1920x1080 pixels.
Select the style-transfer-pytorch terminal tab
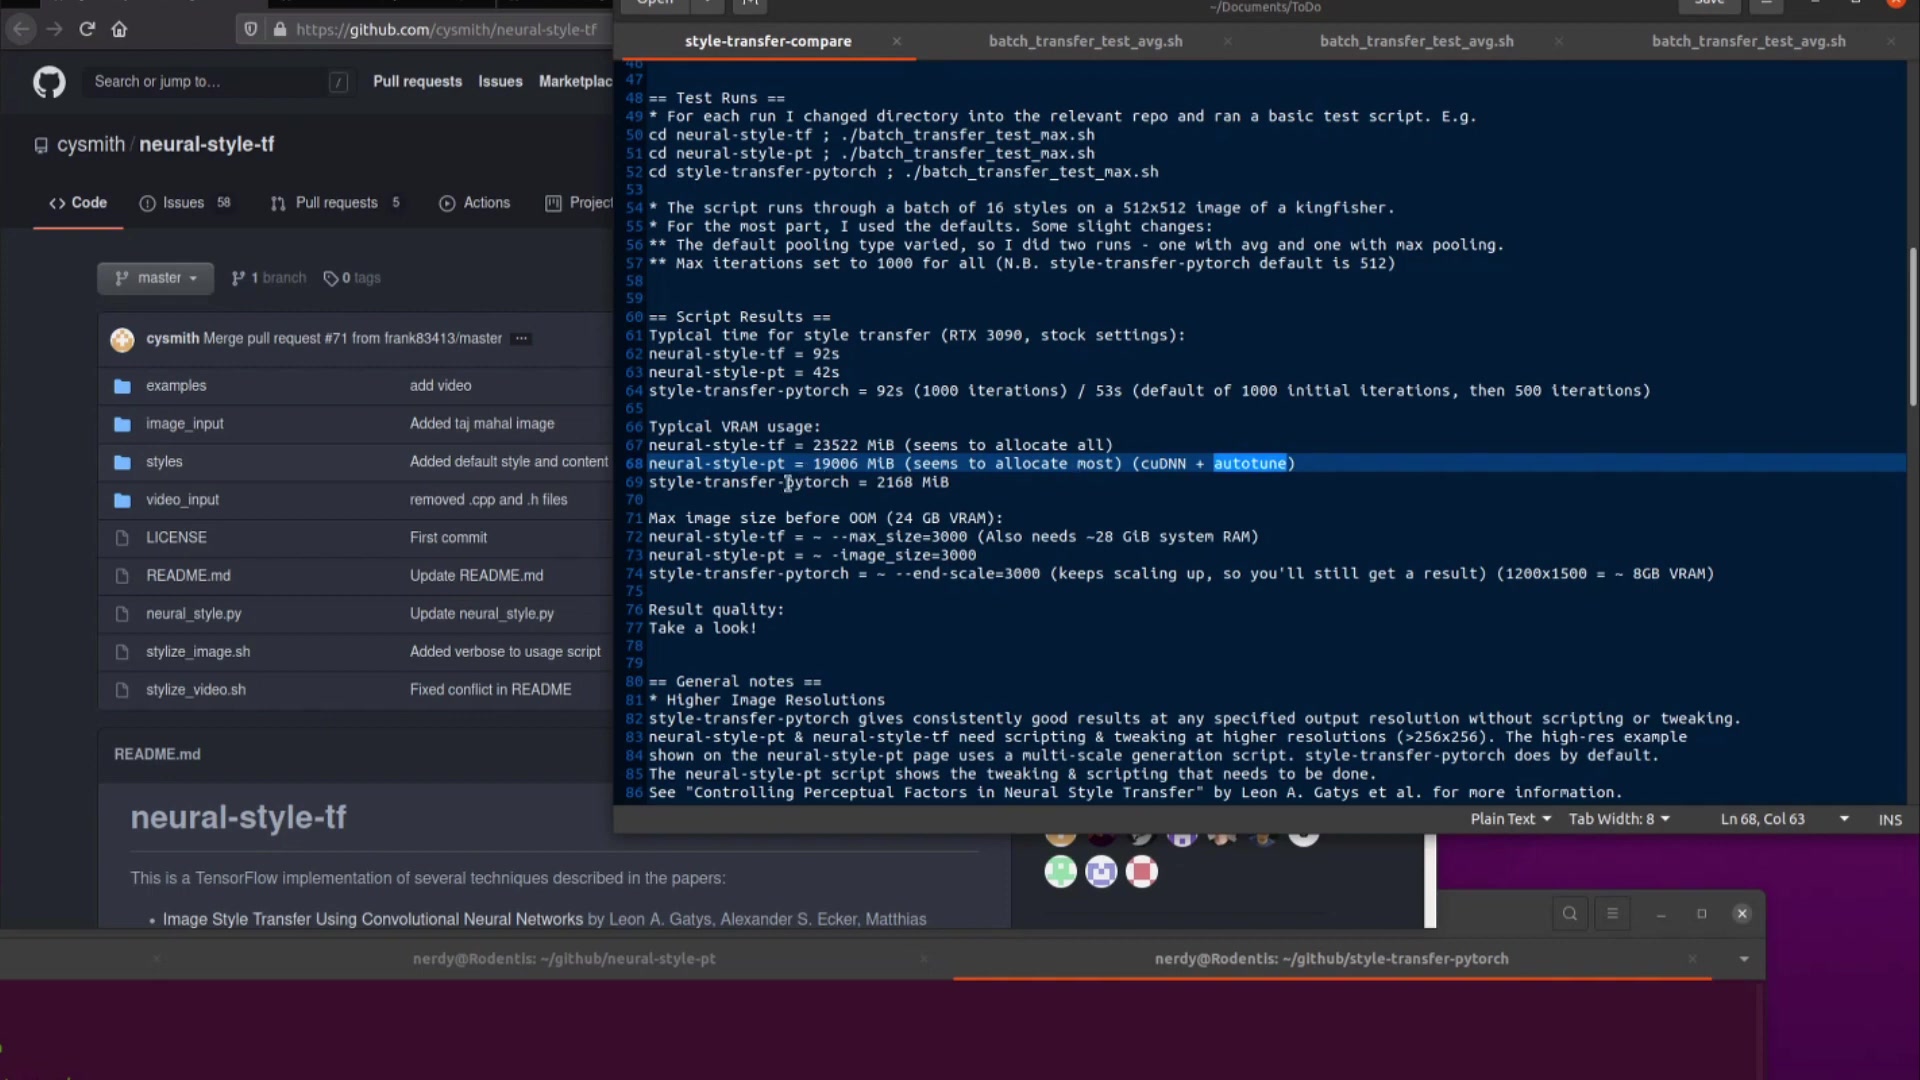pyautogui.click(x=1331, y=958)
